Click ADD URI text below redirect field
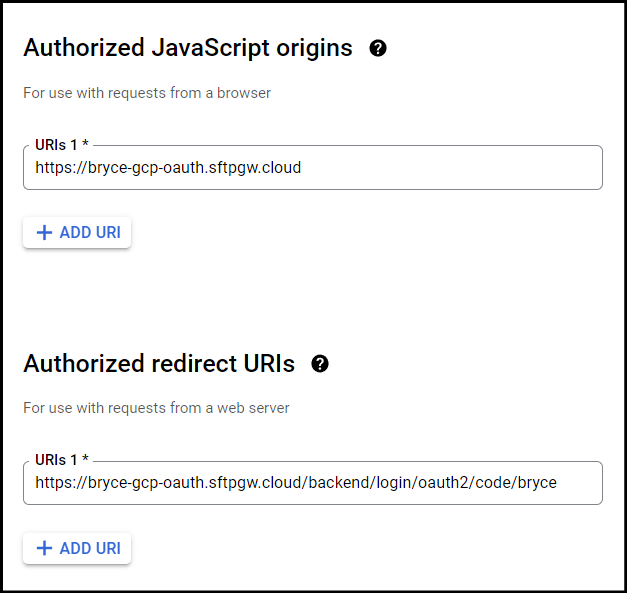The height and width of the screenshot is (593, 627). 90,548
